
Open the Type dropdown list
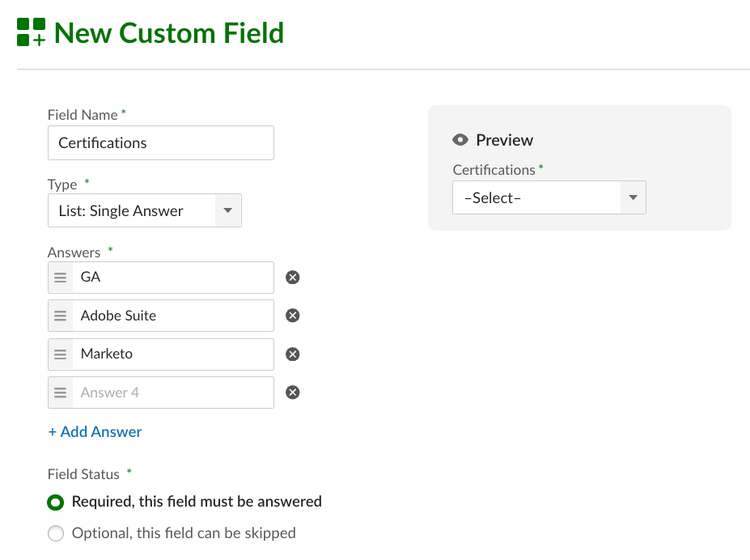(x=144, y=210)
